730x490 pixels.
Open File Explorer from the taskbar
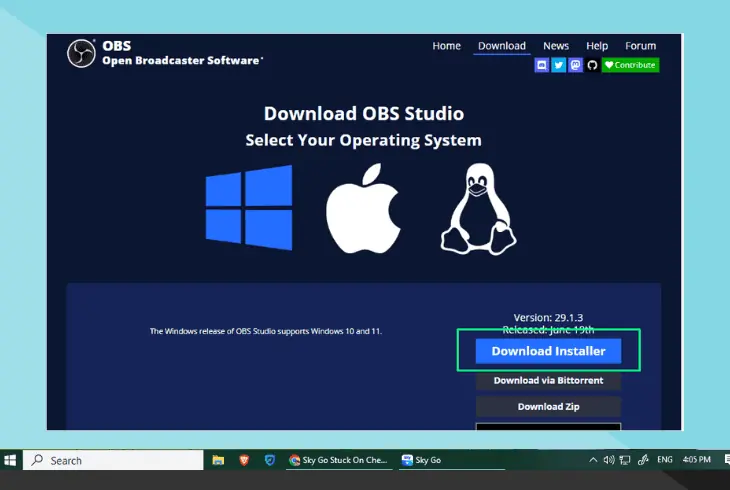pyautogui.click(x=218, y=460)
